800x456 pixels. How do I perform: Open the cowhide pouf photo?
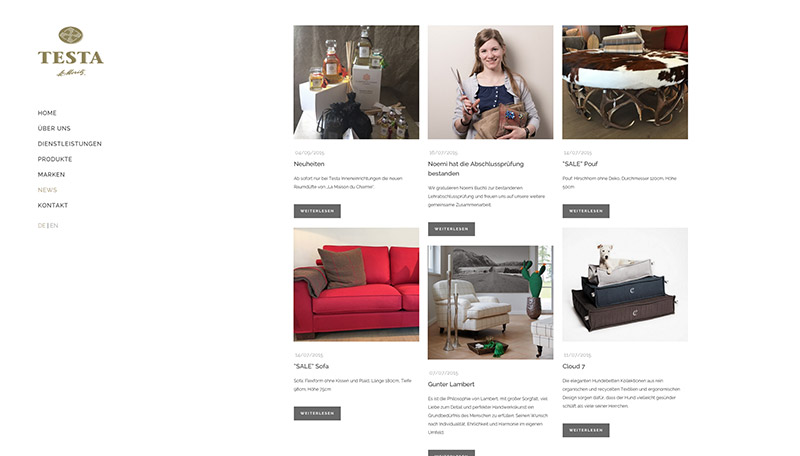[625, 82]
